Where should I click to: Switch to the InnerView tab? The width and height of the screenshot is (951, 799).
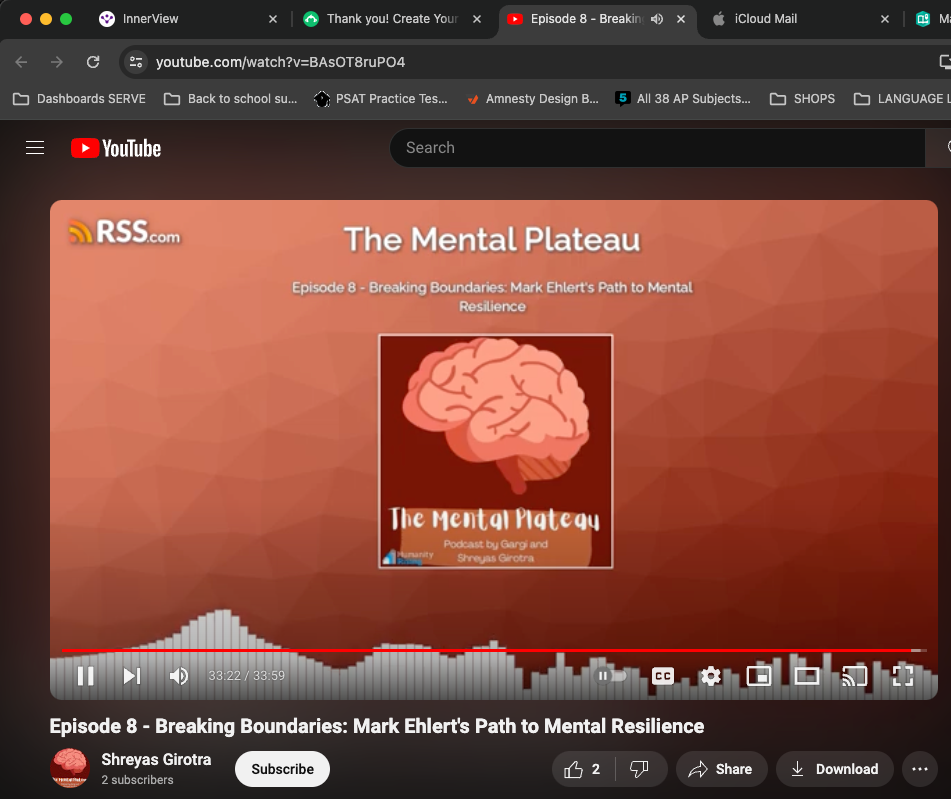click(188, 19)
